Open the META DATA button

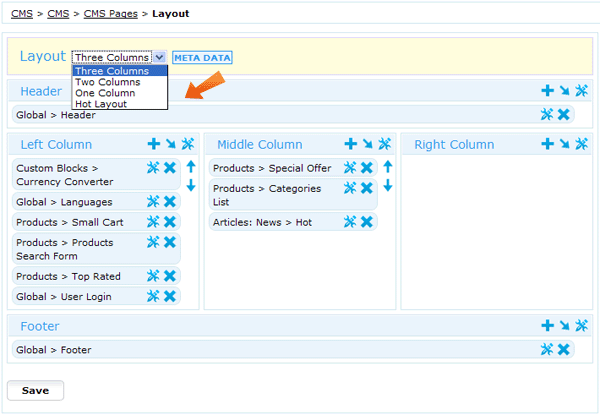click(202, 58)
